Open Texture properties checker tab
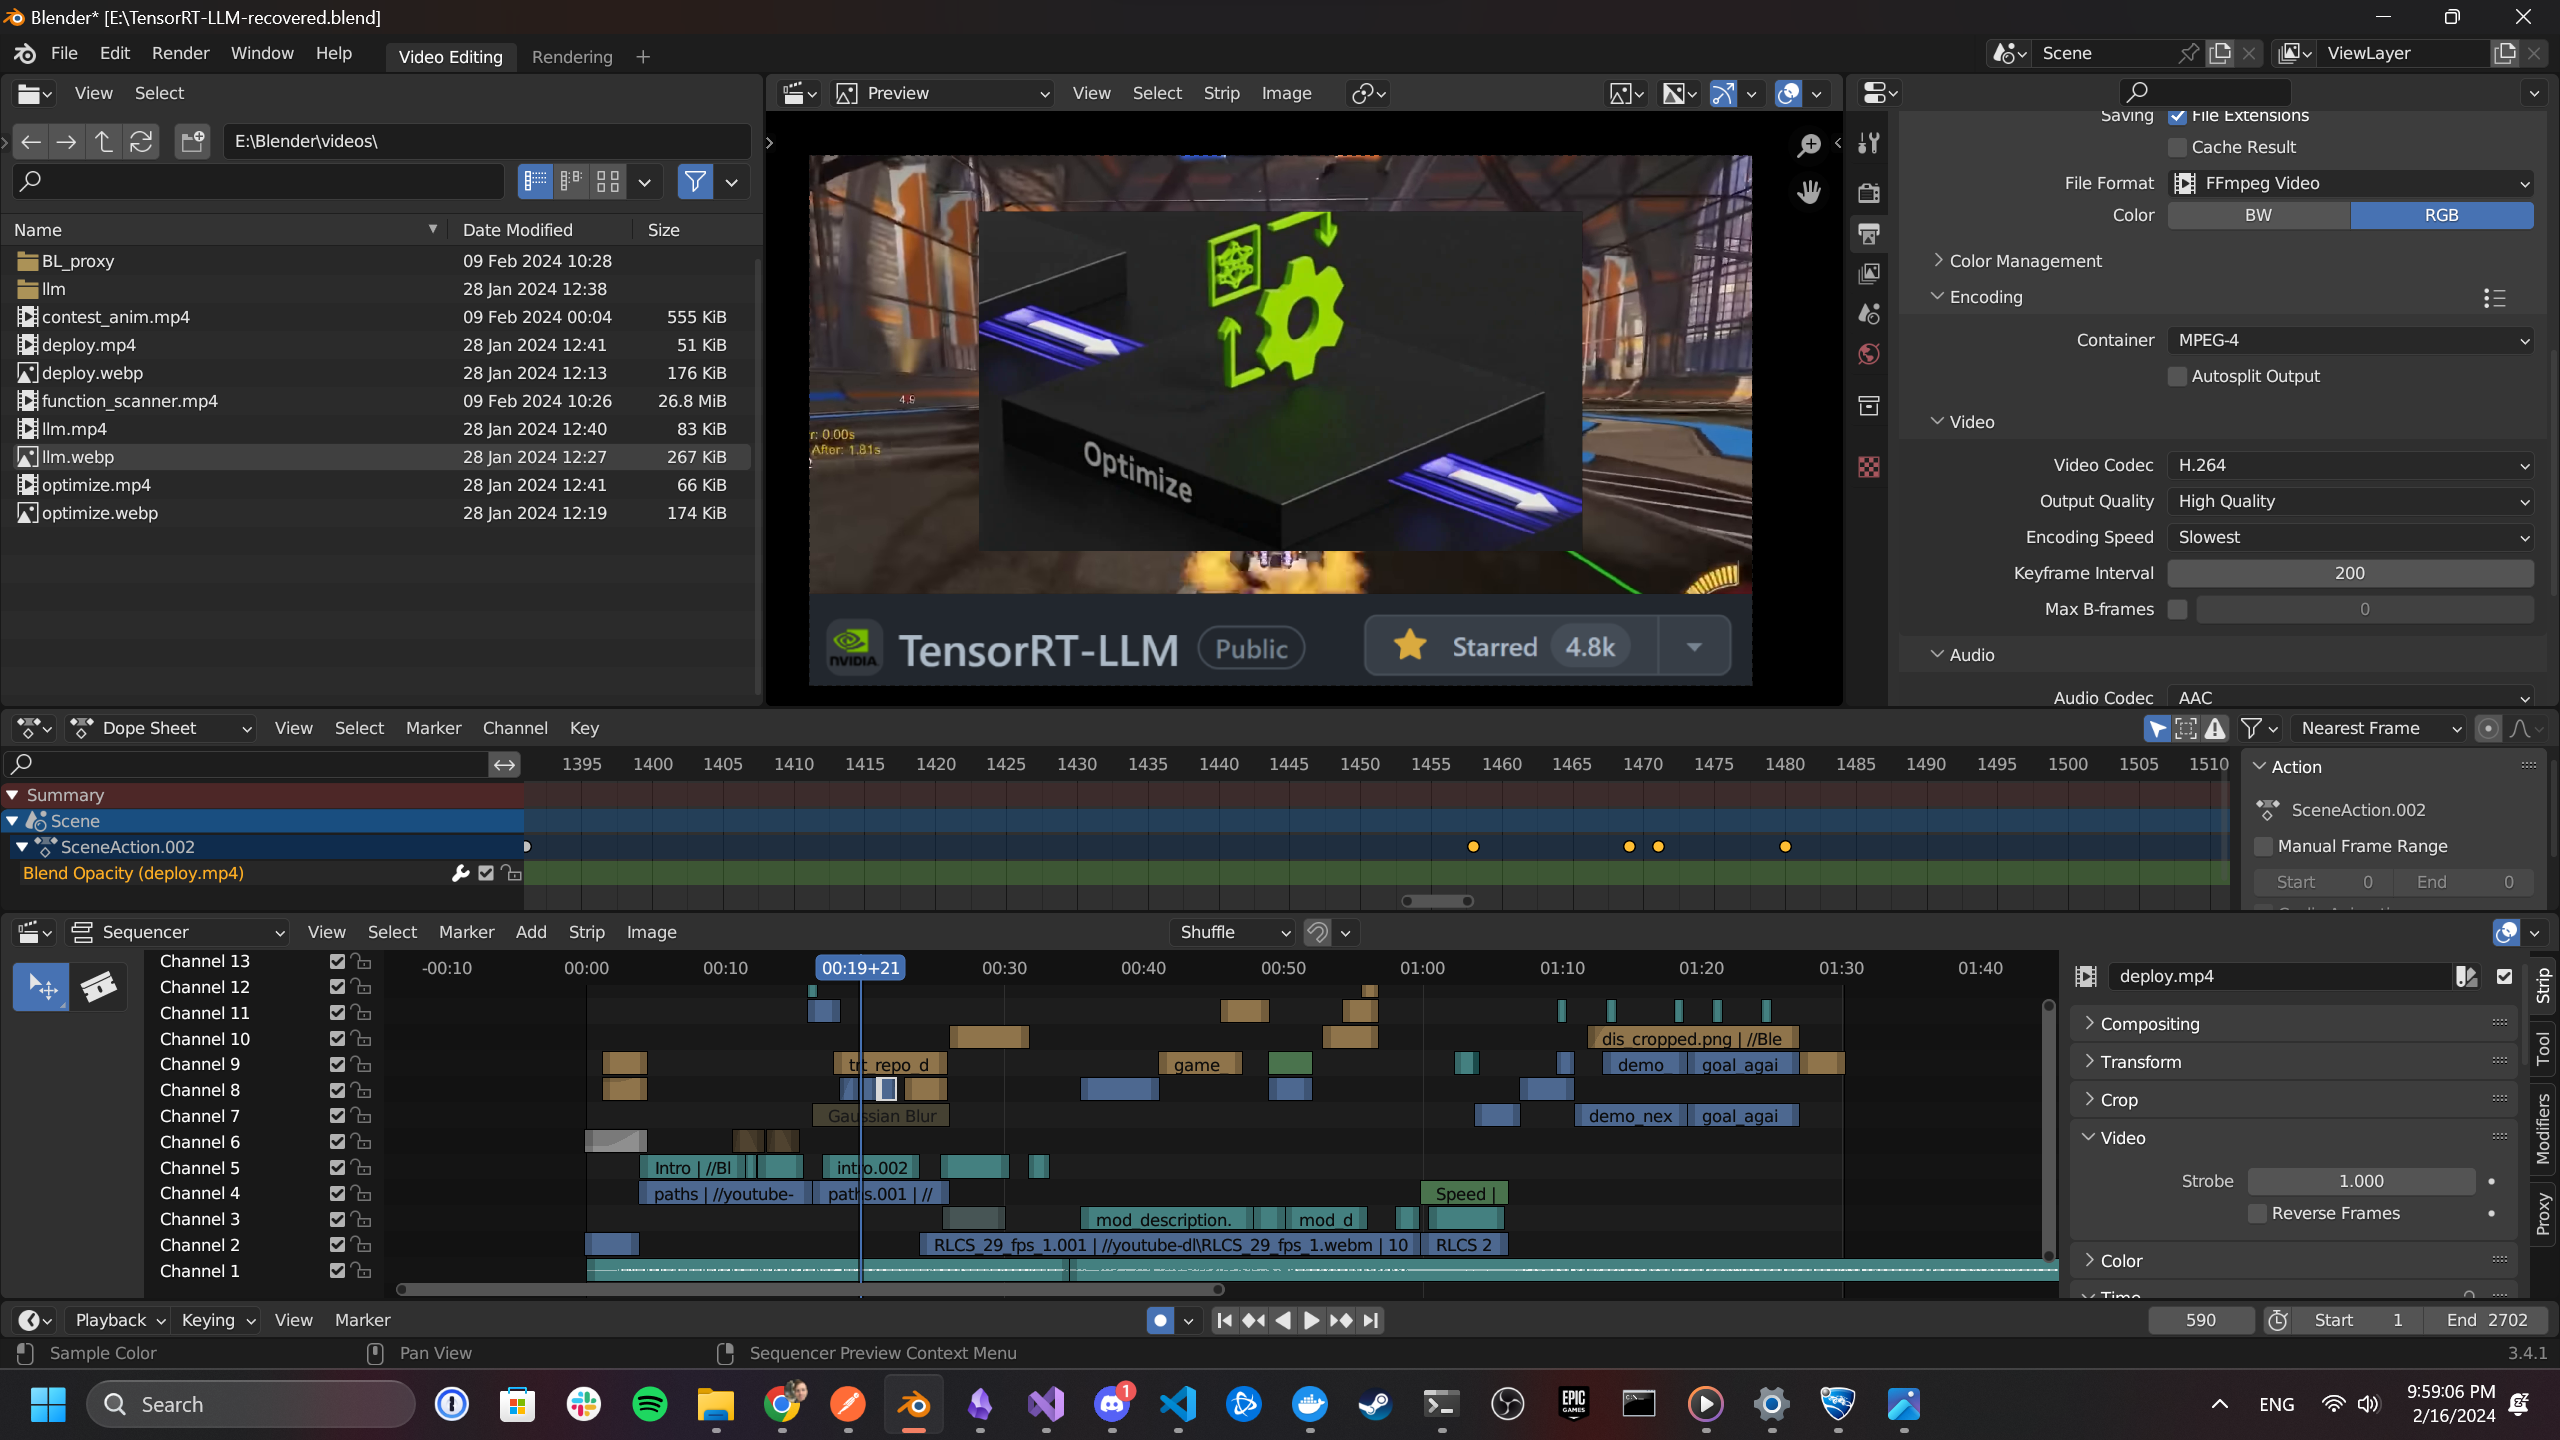 click(1868, 467)
